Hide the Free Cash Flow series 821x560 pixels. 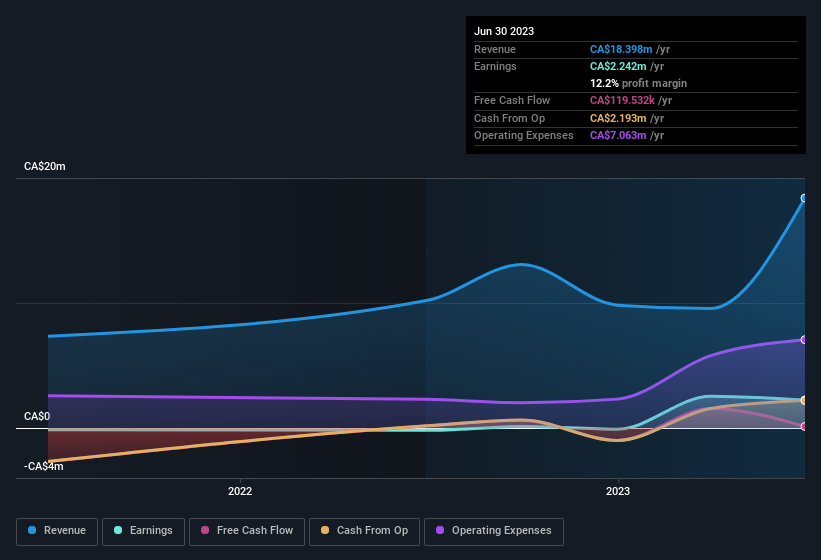tap(247, 531)
